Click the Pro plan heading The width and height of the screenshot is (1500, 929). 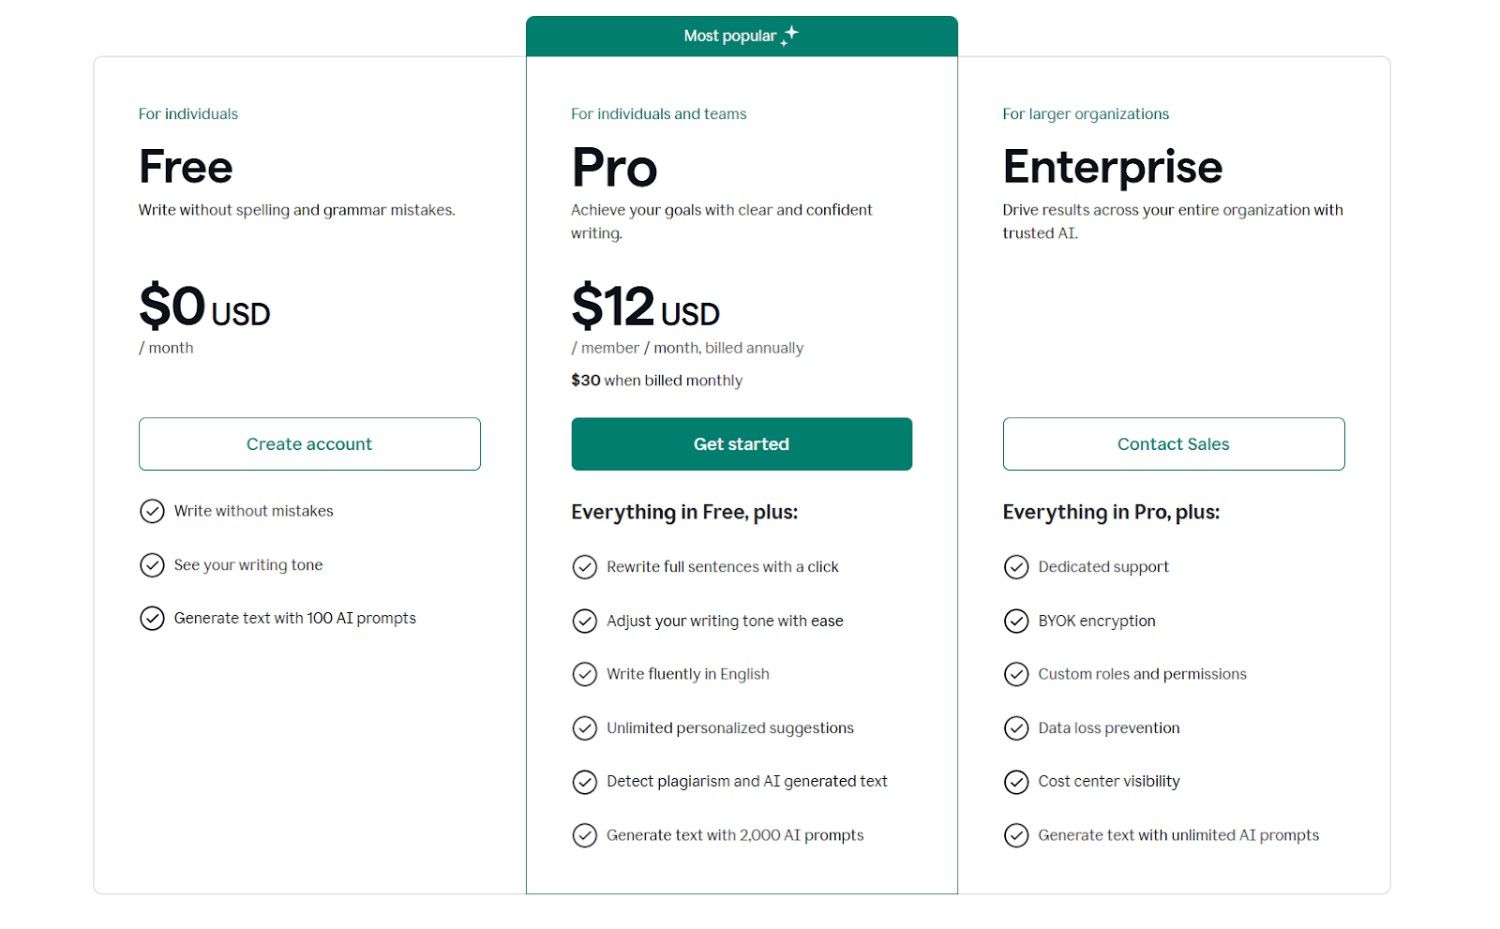614,167
